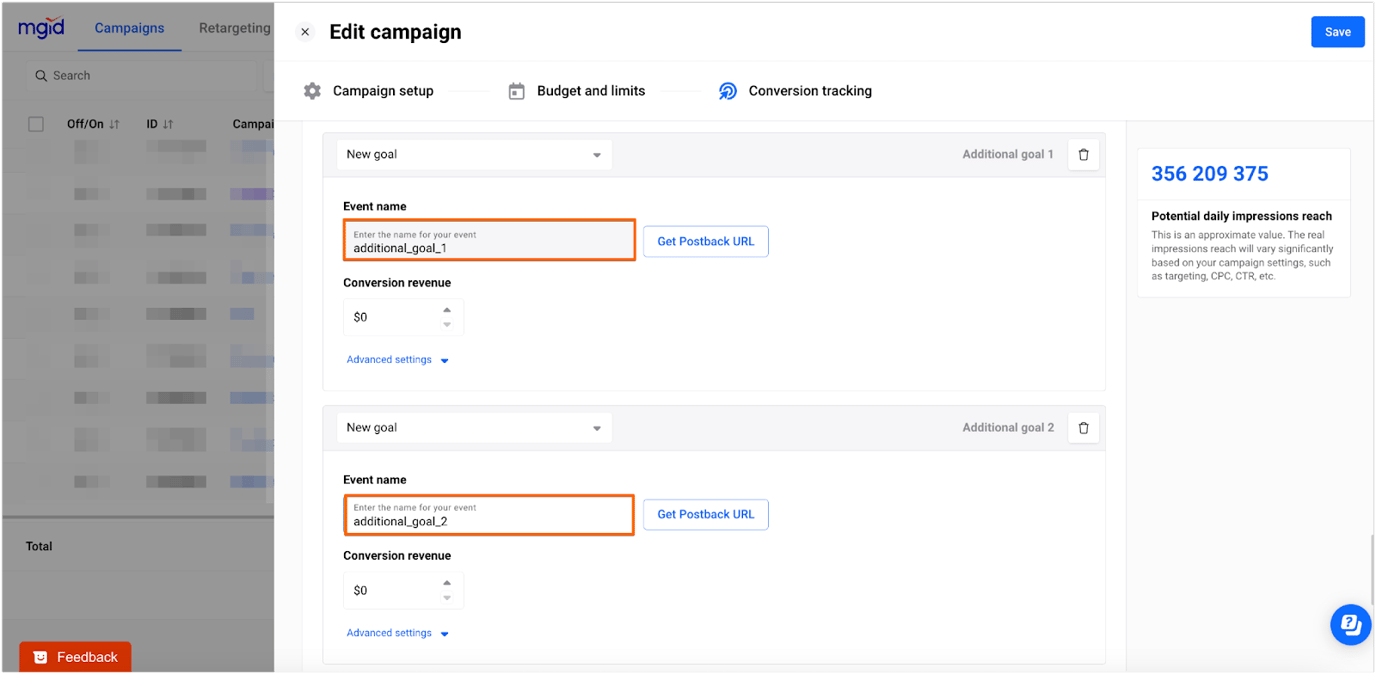The height and width of the screenshot is (674, 1376).
Task: Remove Additional goal 2 via its trash icon
Action: pos(1083,427)
